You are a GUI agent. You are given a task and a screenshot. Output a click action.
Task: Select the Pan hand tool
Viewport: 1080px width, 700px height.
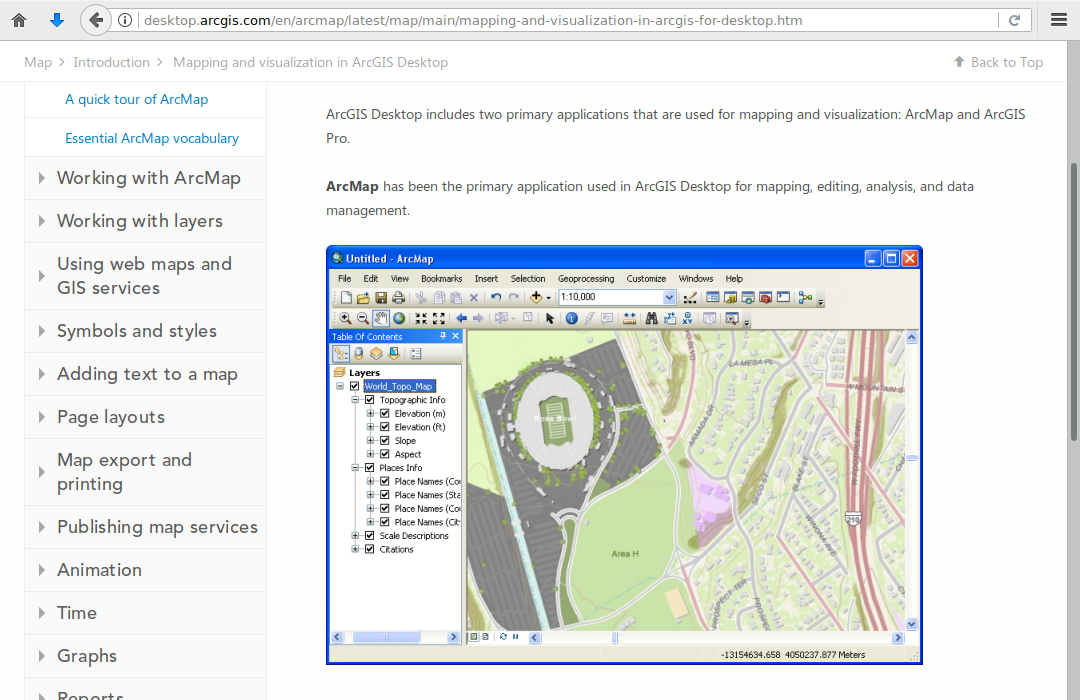click(381, 318)
